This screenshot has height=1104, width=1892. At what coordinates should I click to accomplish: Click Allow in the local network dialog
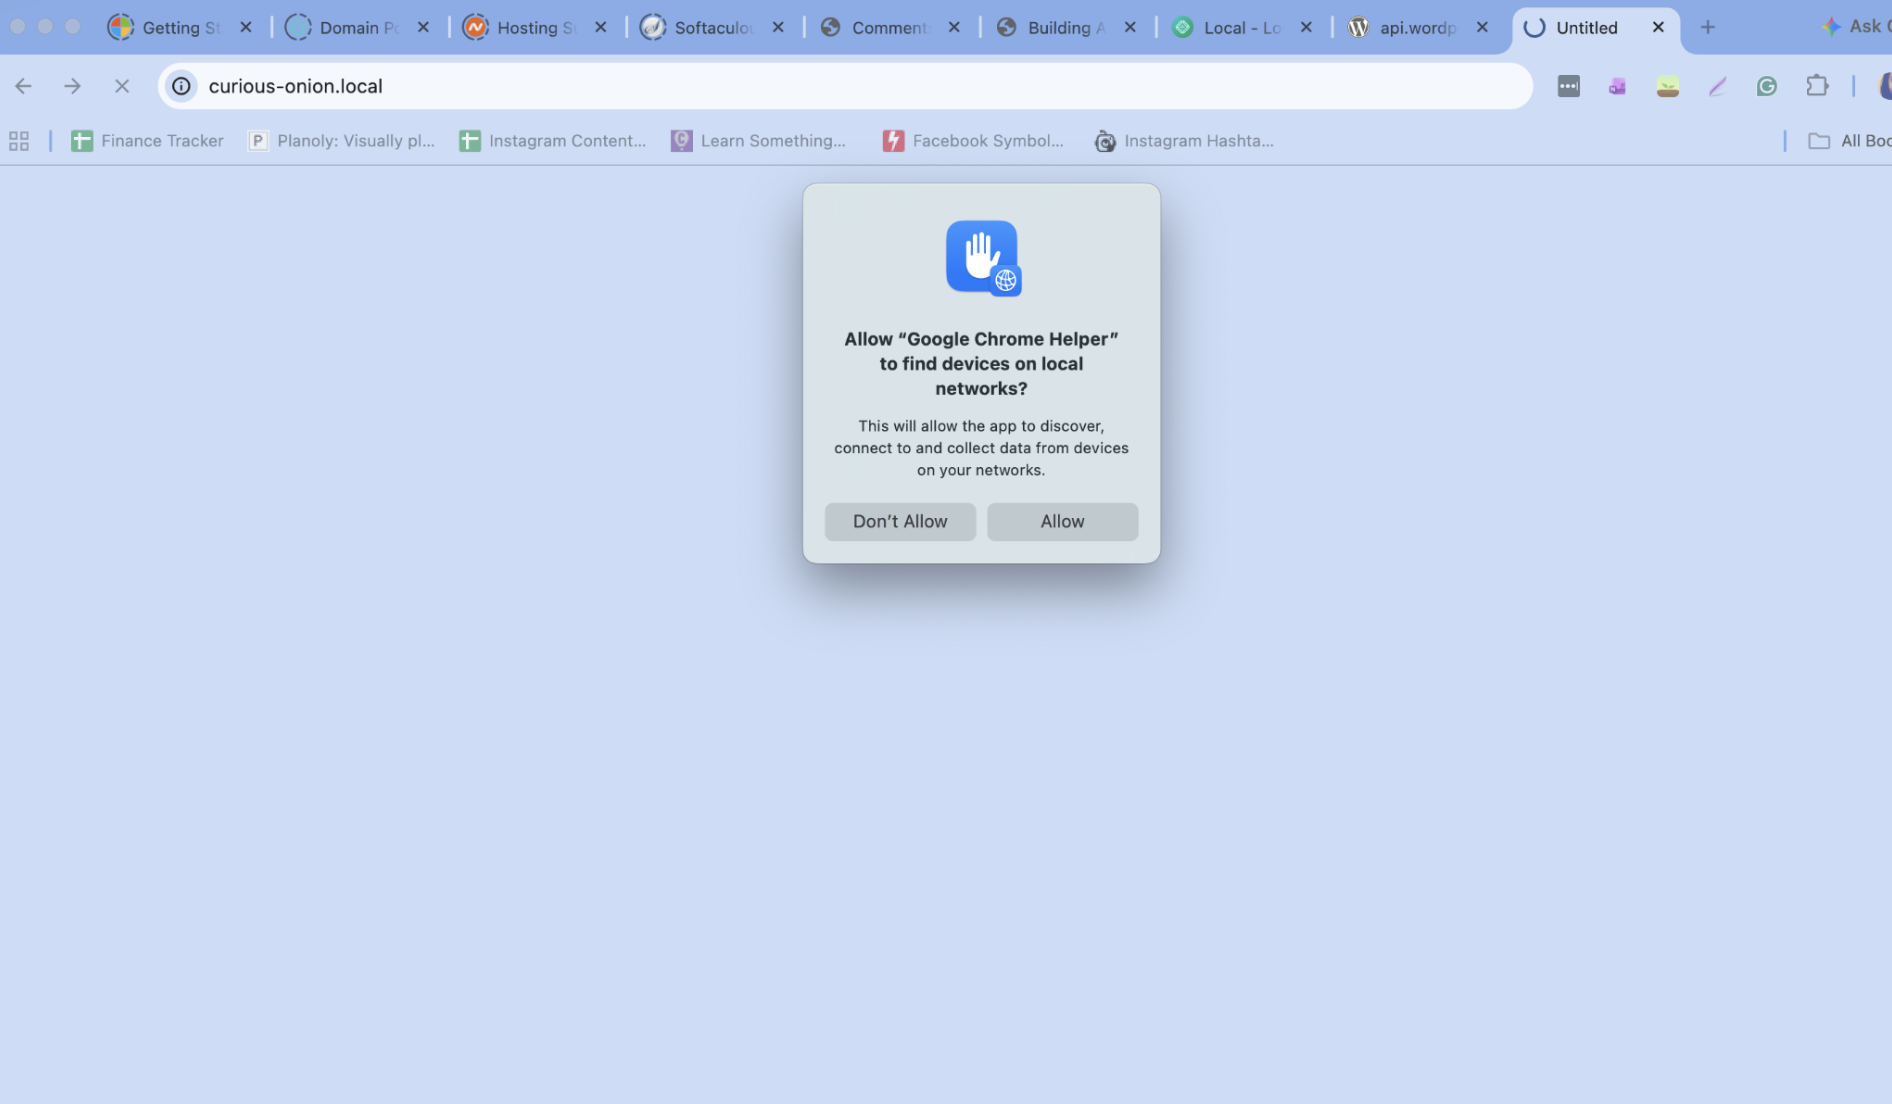pos(1062,521)
